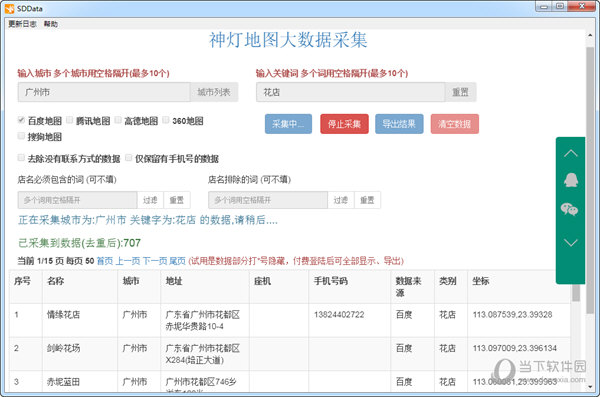Click the red 停止采集 button
600x397 pixels.
(344, 124)
